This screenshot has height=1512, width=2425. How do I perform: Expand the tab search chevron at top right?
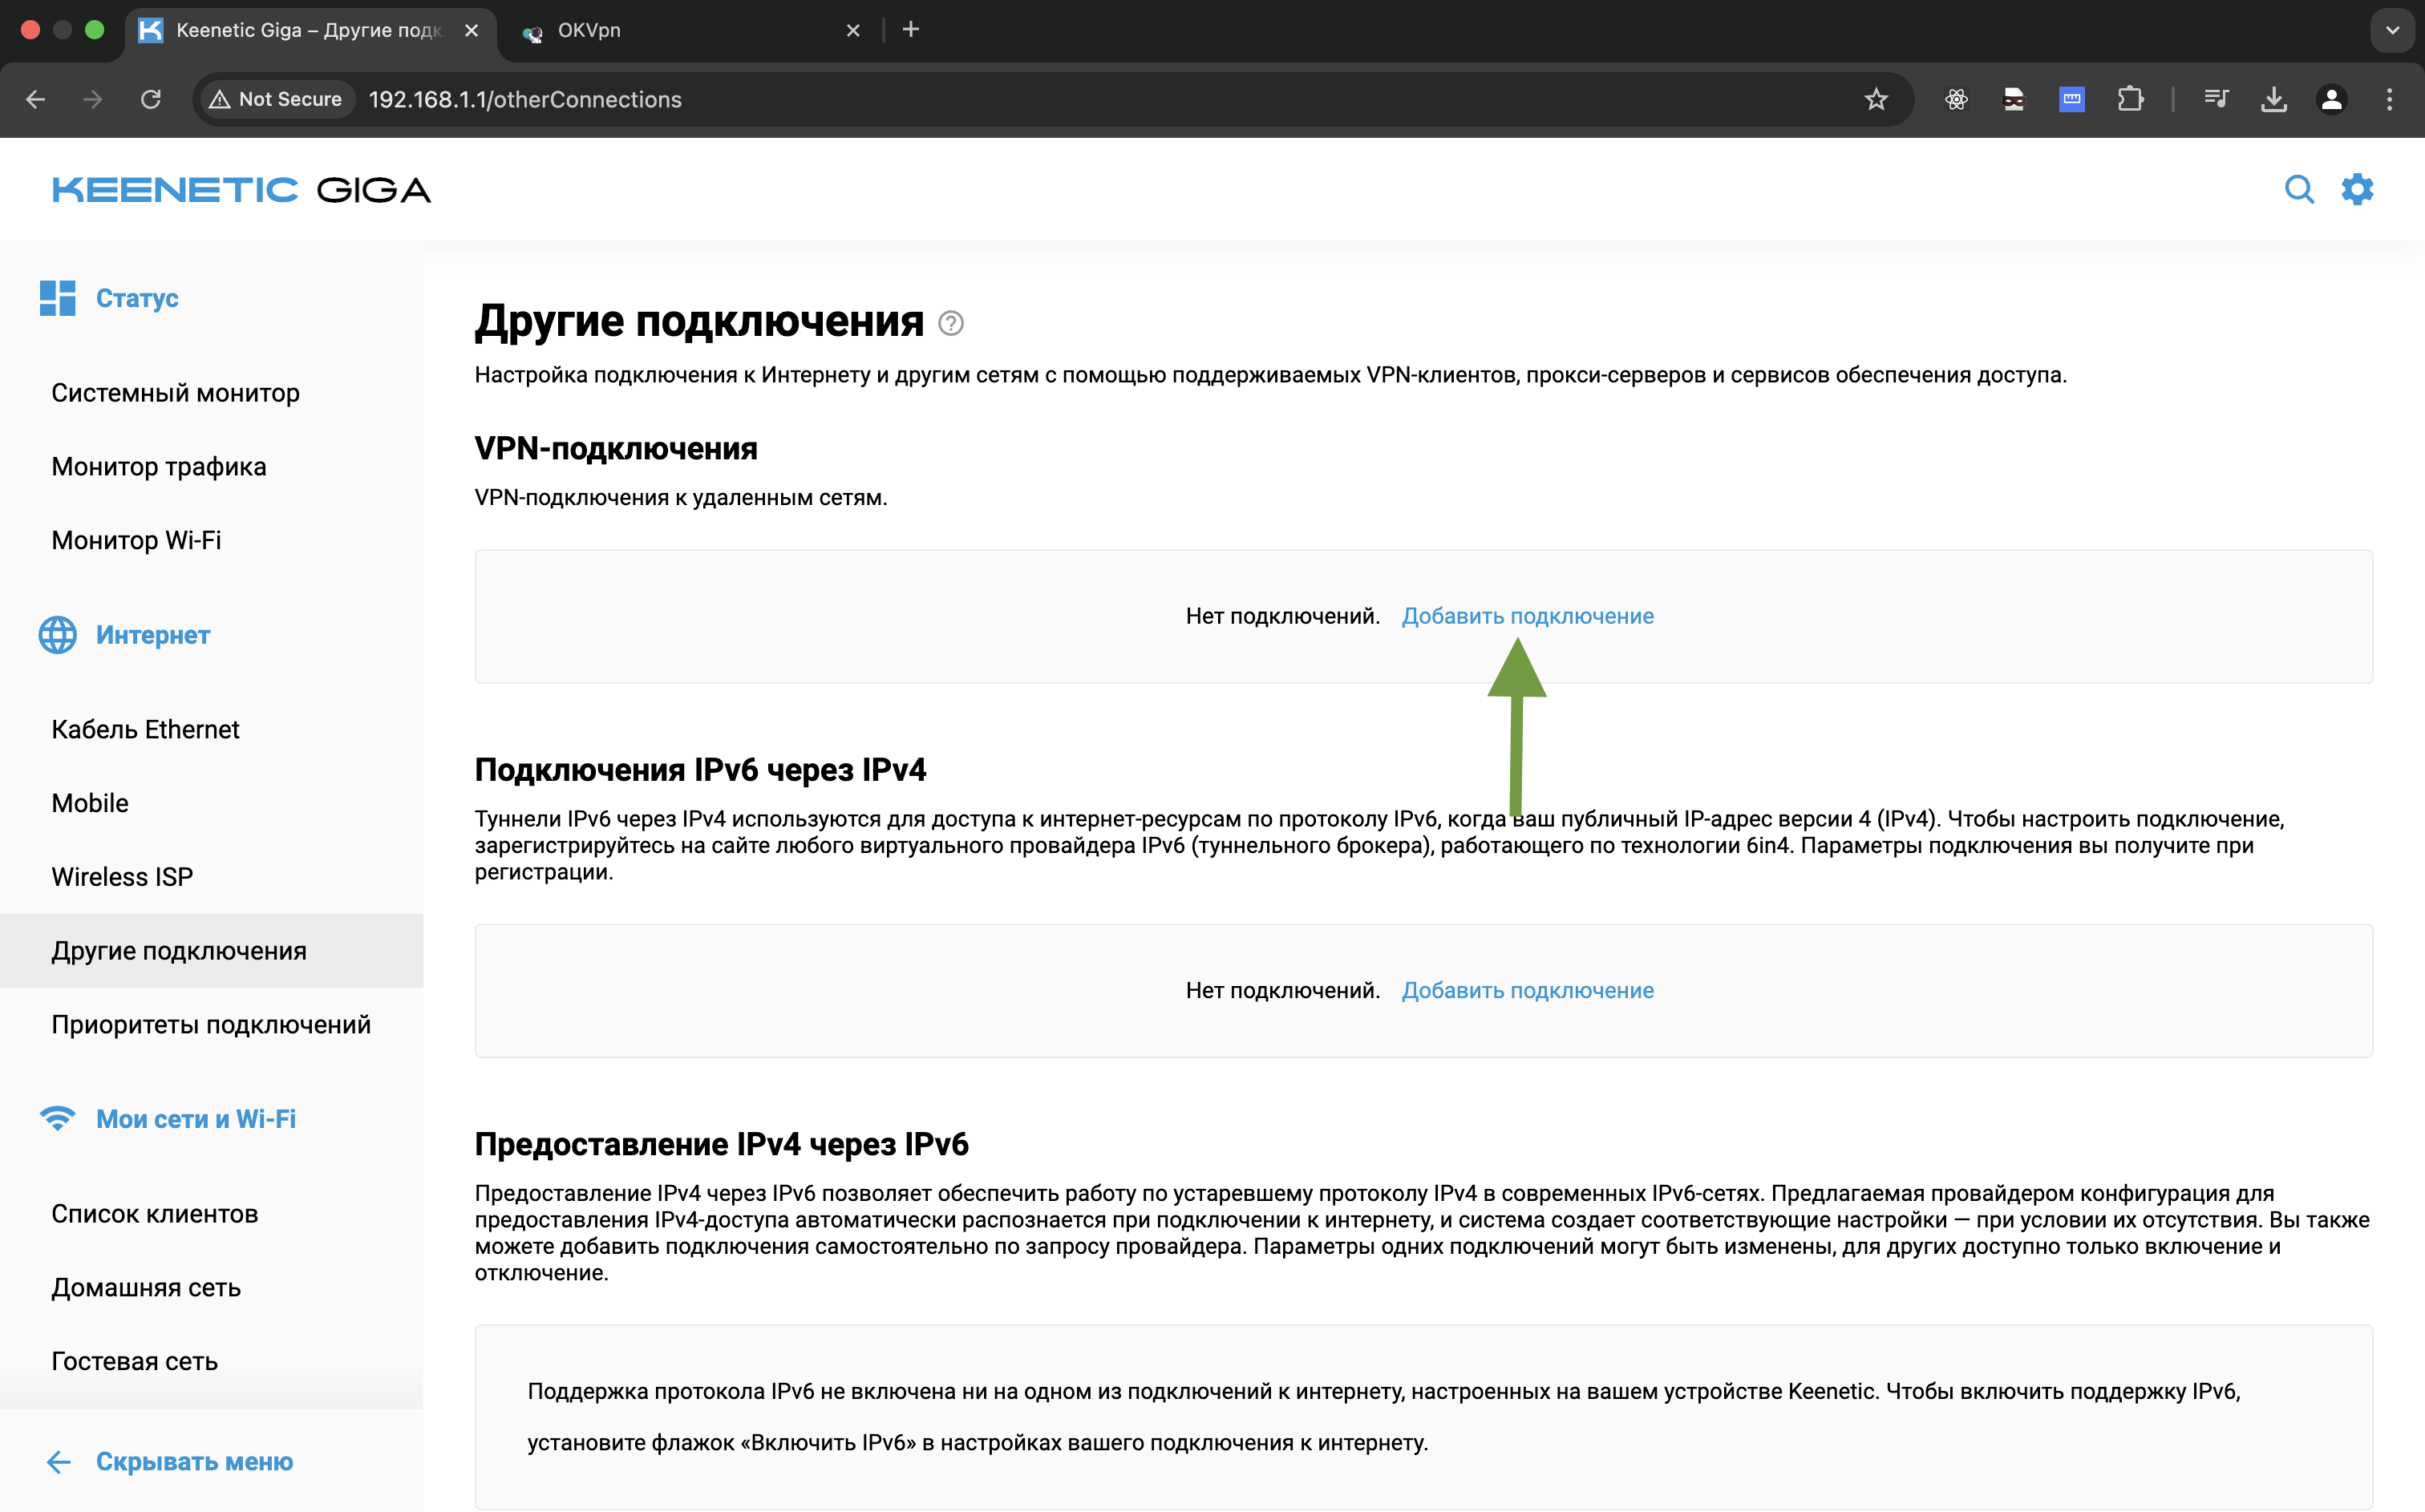(x=2391, y=30)
